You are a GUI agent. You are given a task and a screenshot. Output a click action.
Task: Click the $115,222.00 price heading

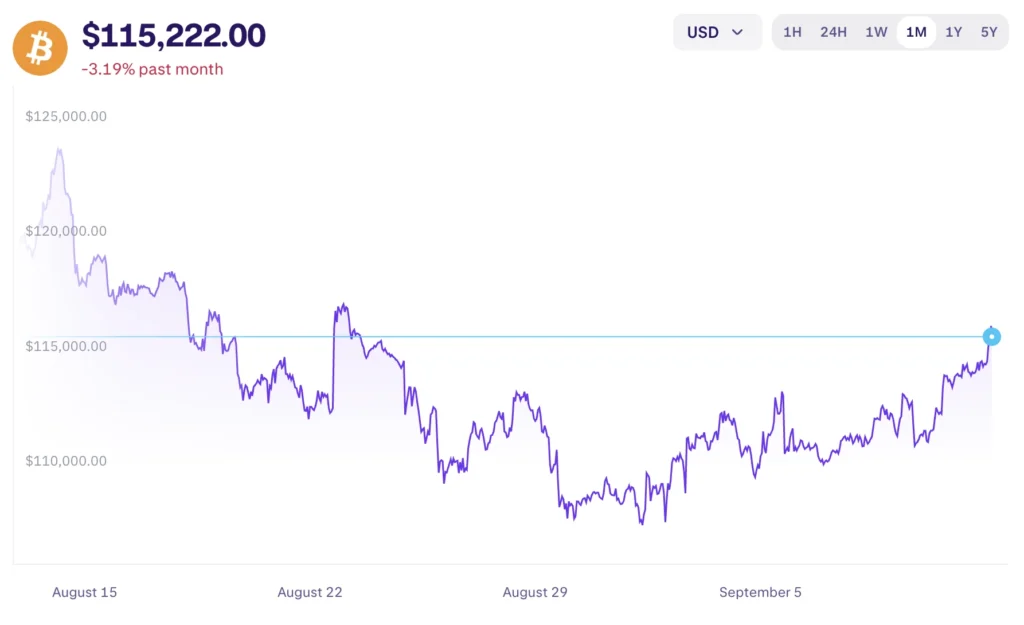tap(174, 36)
